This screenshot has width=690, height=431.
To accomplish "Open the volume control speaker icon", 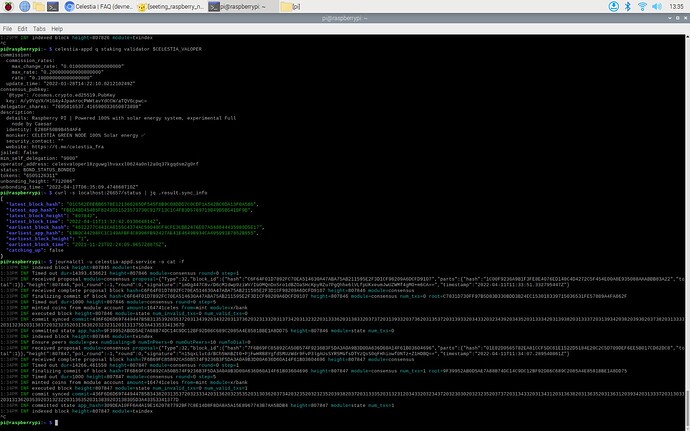I will [x=657, y=6].
